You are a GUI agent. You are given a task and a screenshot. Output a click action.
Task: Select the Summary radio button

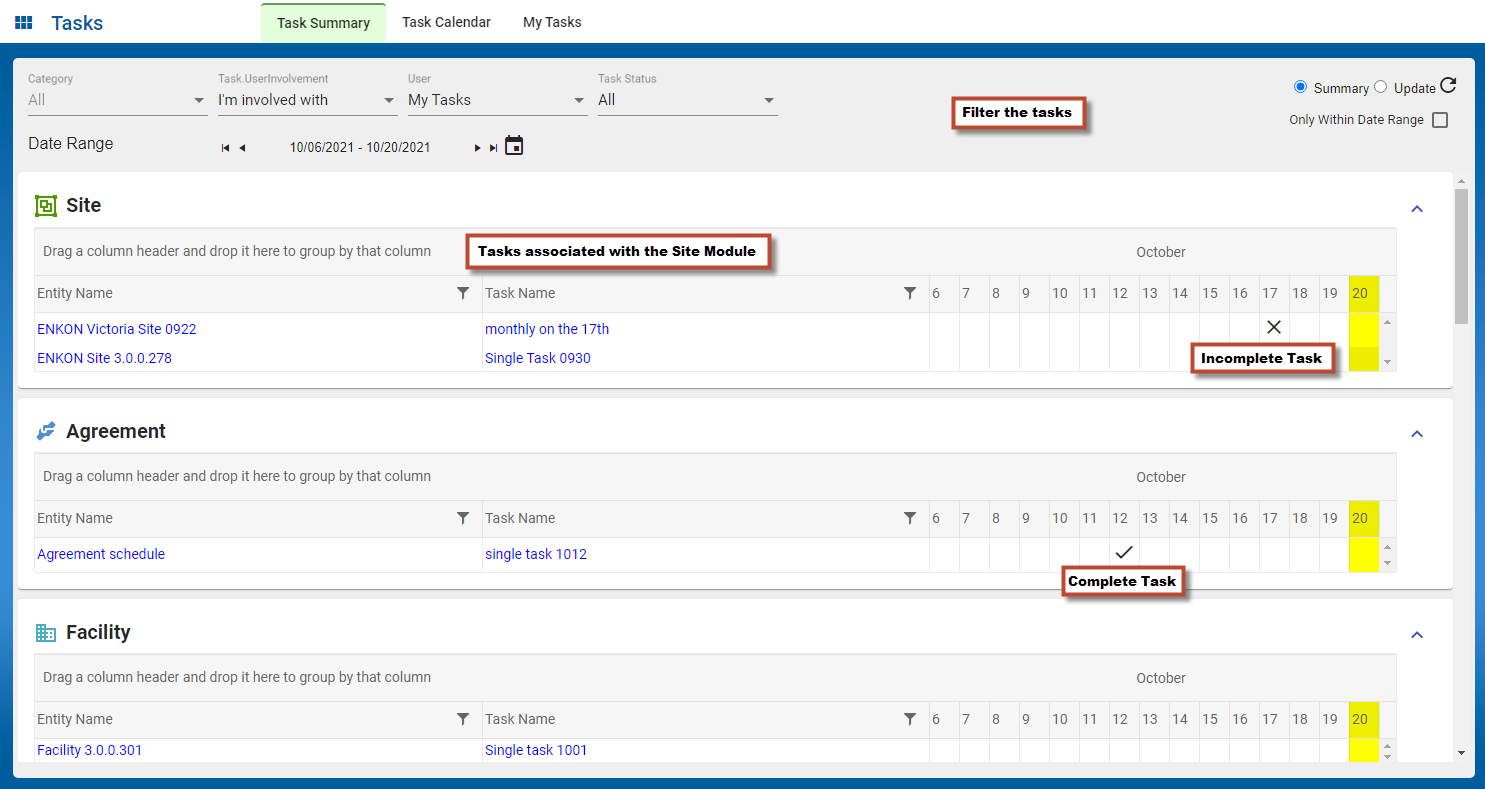[1300, 87]
